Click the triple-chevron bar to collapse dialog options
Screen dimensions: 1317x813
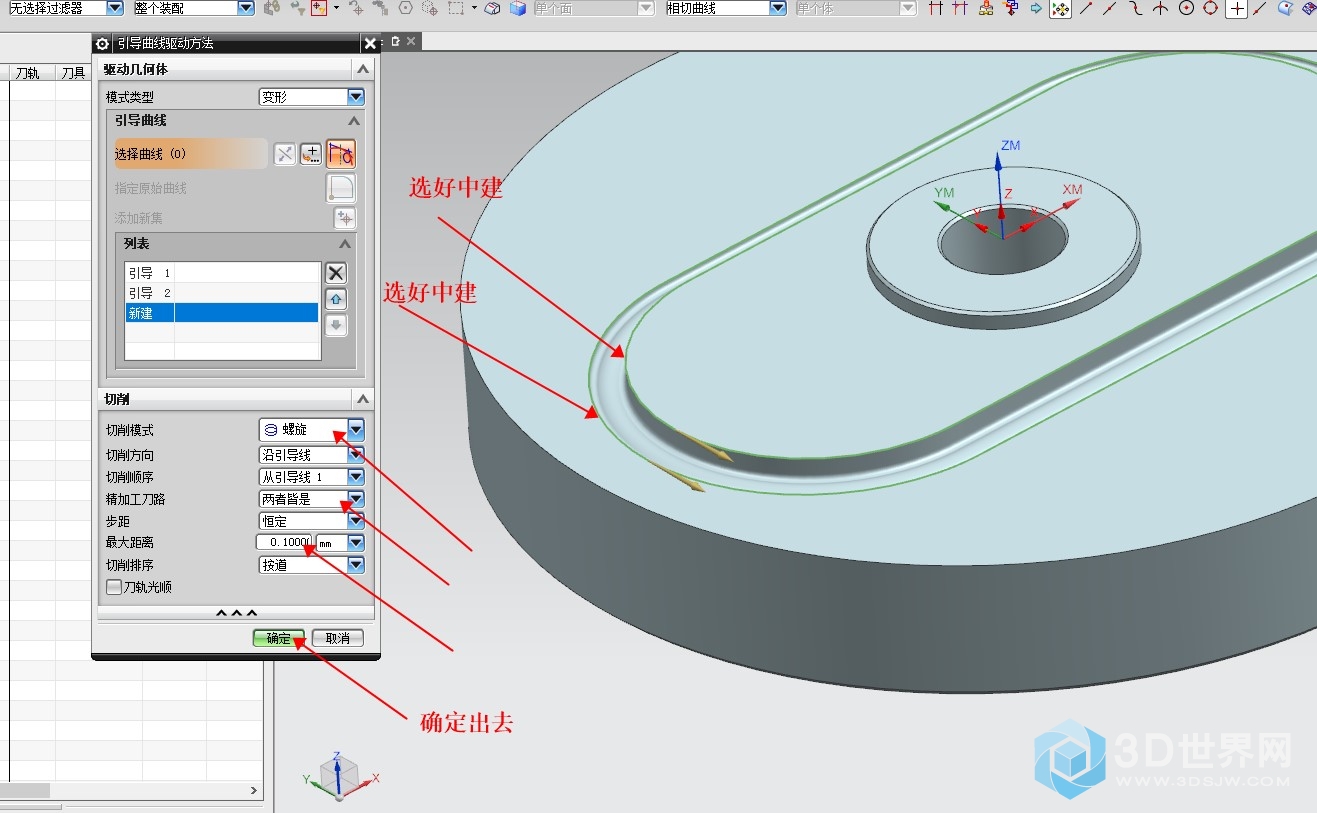point(236,613)
